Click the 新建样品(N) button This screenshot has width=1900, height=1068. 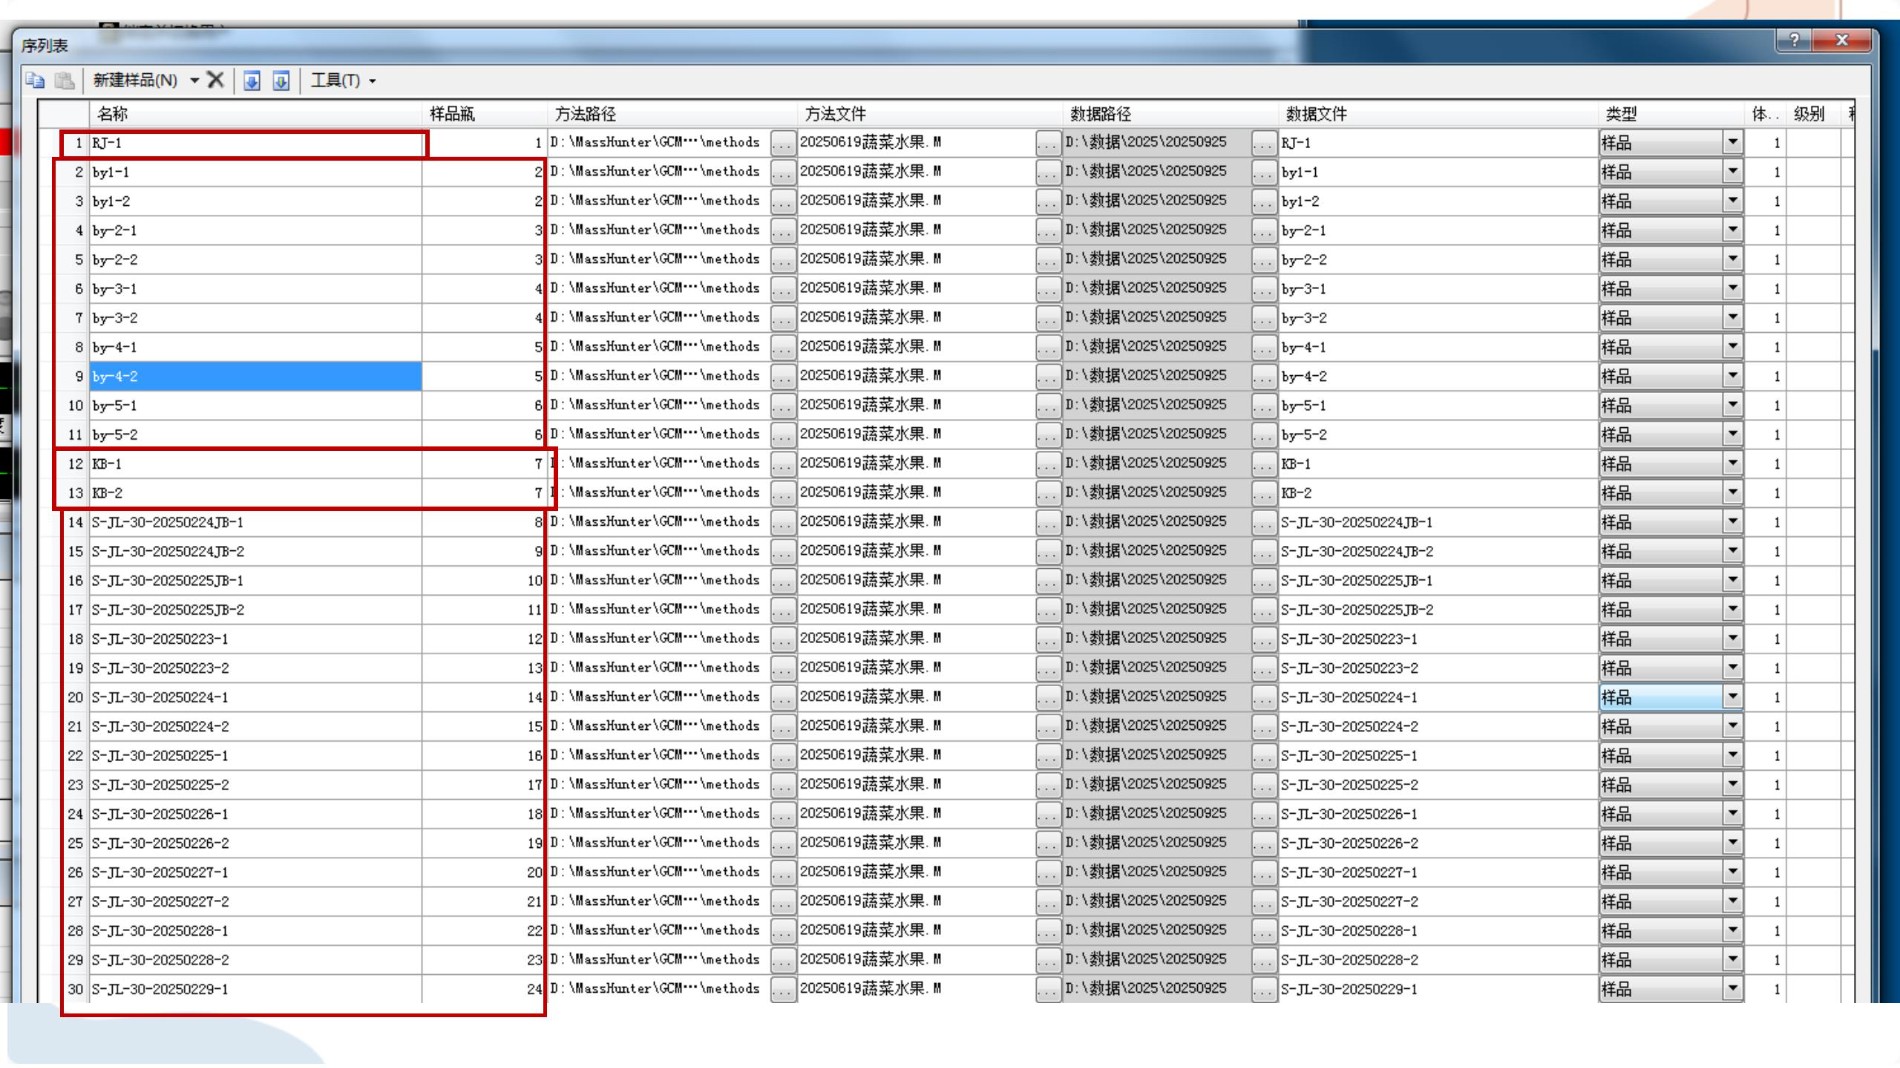(x=135, y=80)
